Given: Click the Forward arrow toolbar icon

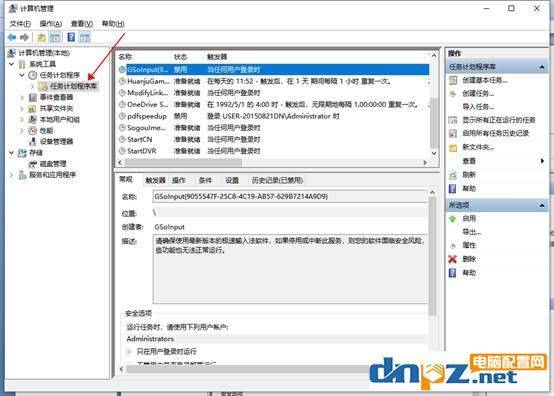Looking at the screenshot, I should [x=24, y=37].
